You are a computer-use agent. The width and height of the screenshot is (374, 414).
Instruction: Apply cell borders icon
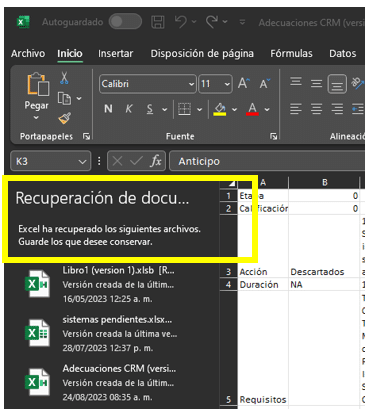(184, 109)
